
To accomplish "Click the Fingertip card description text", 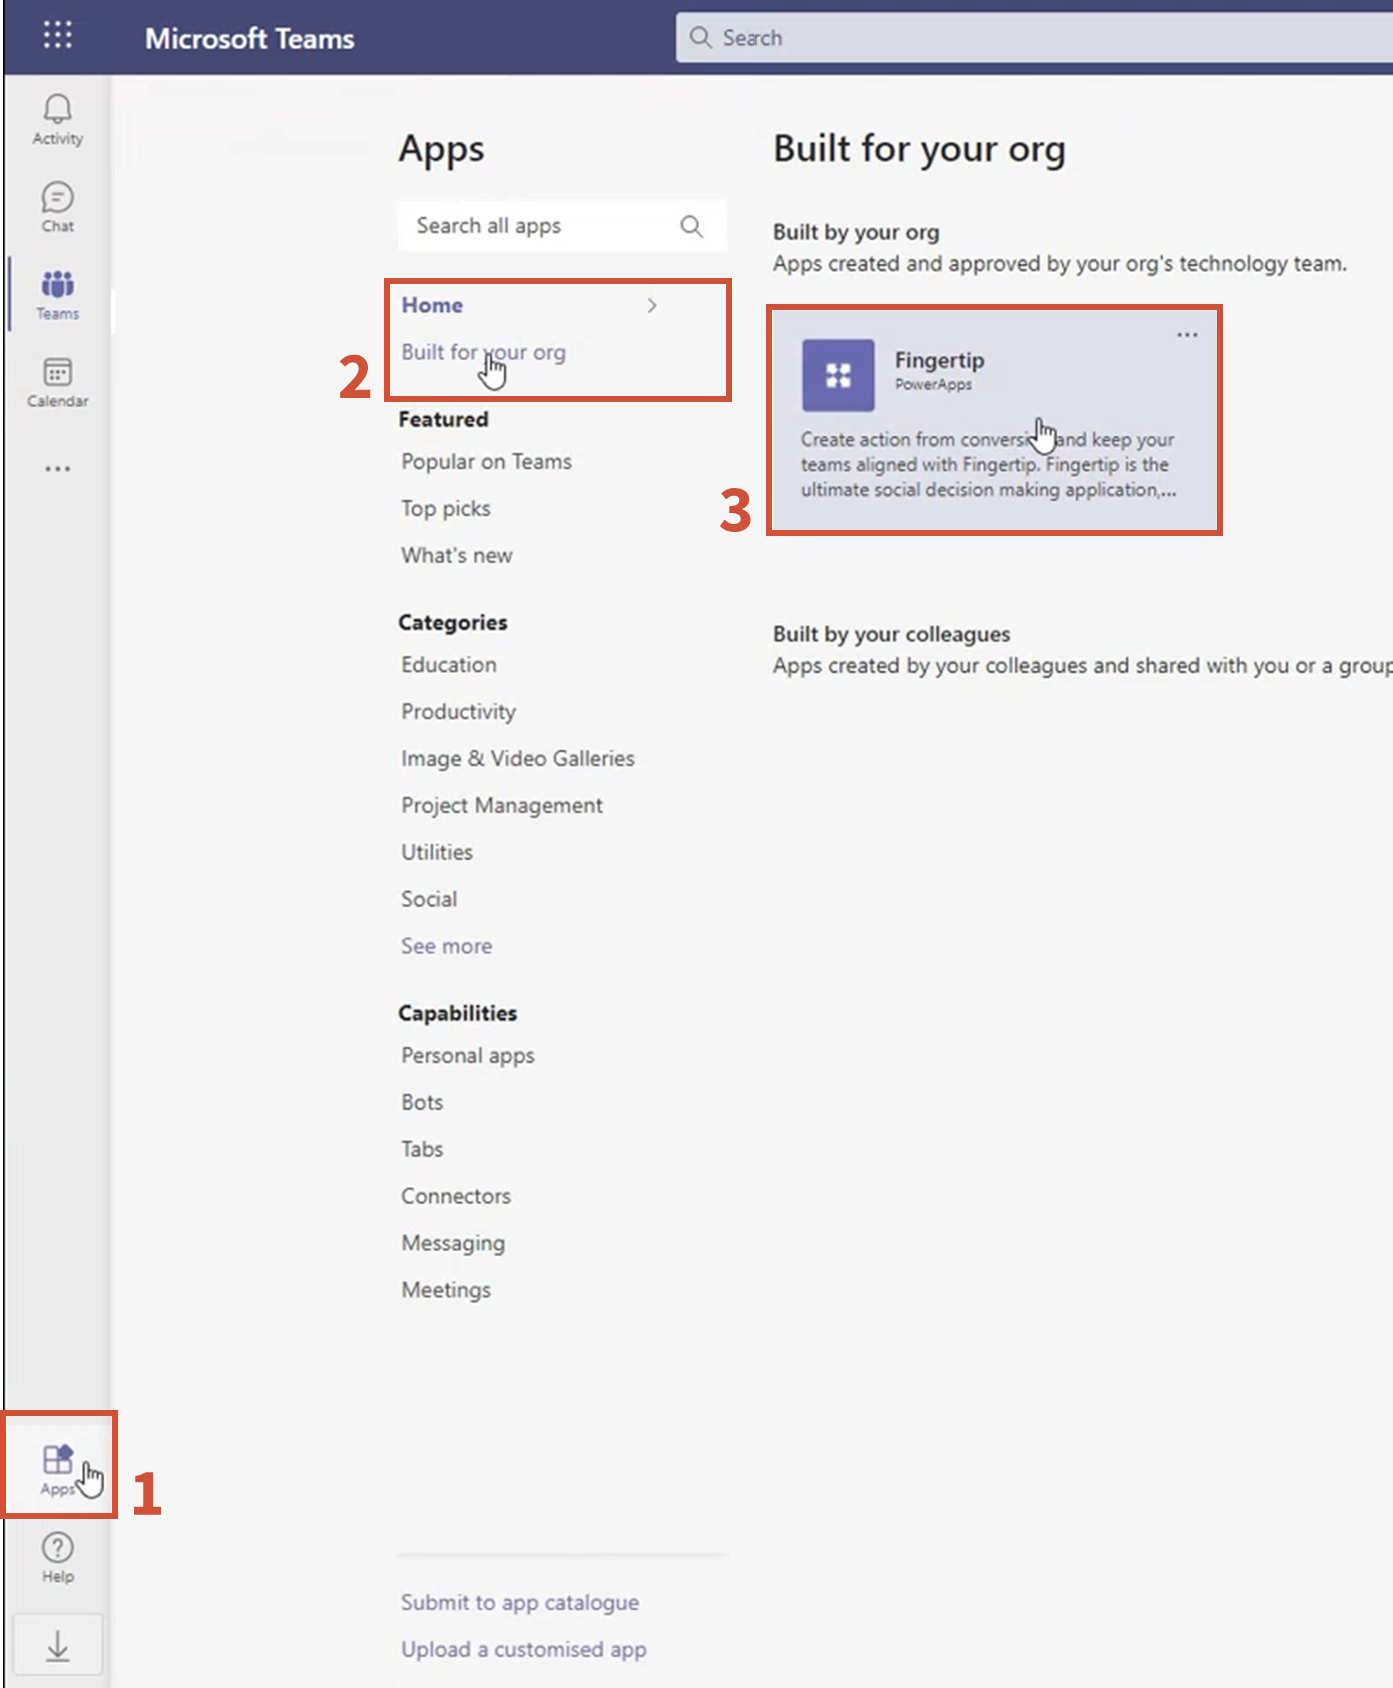I will pos(988,465).
